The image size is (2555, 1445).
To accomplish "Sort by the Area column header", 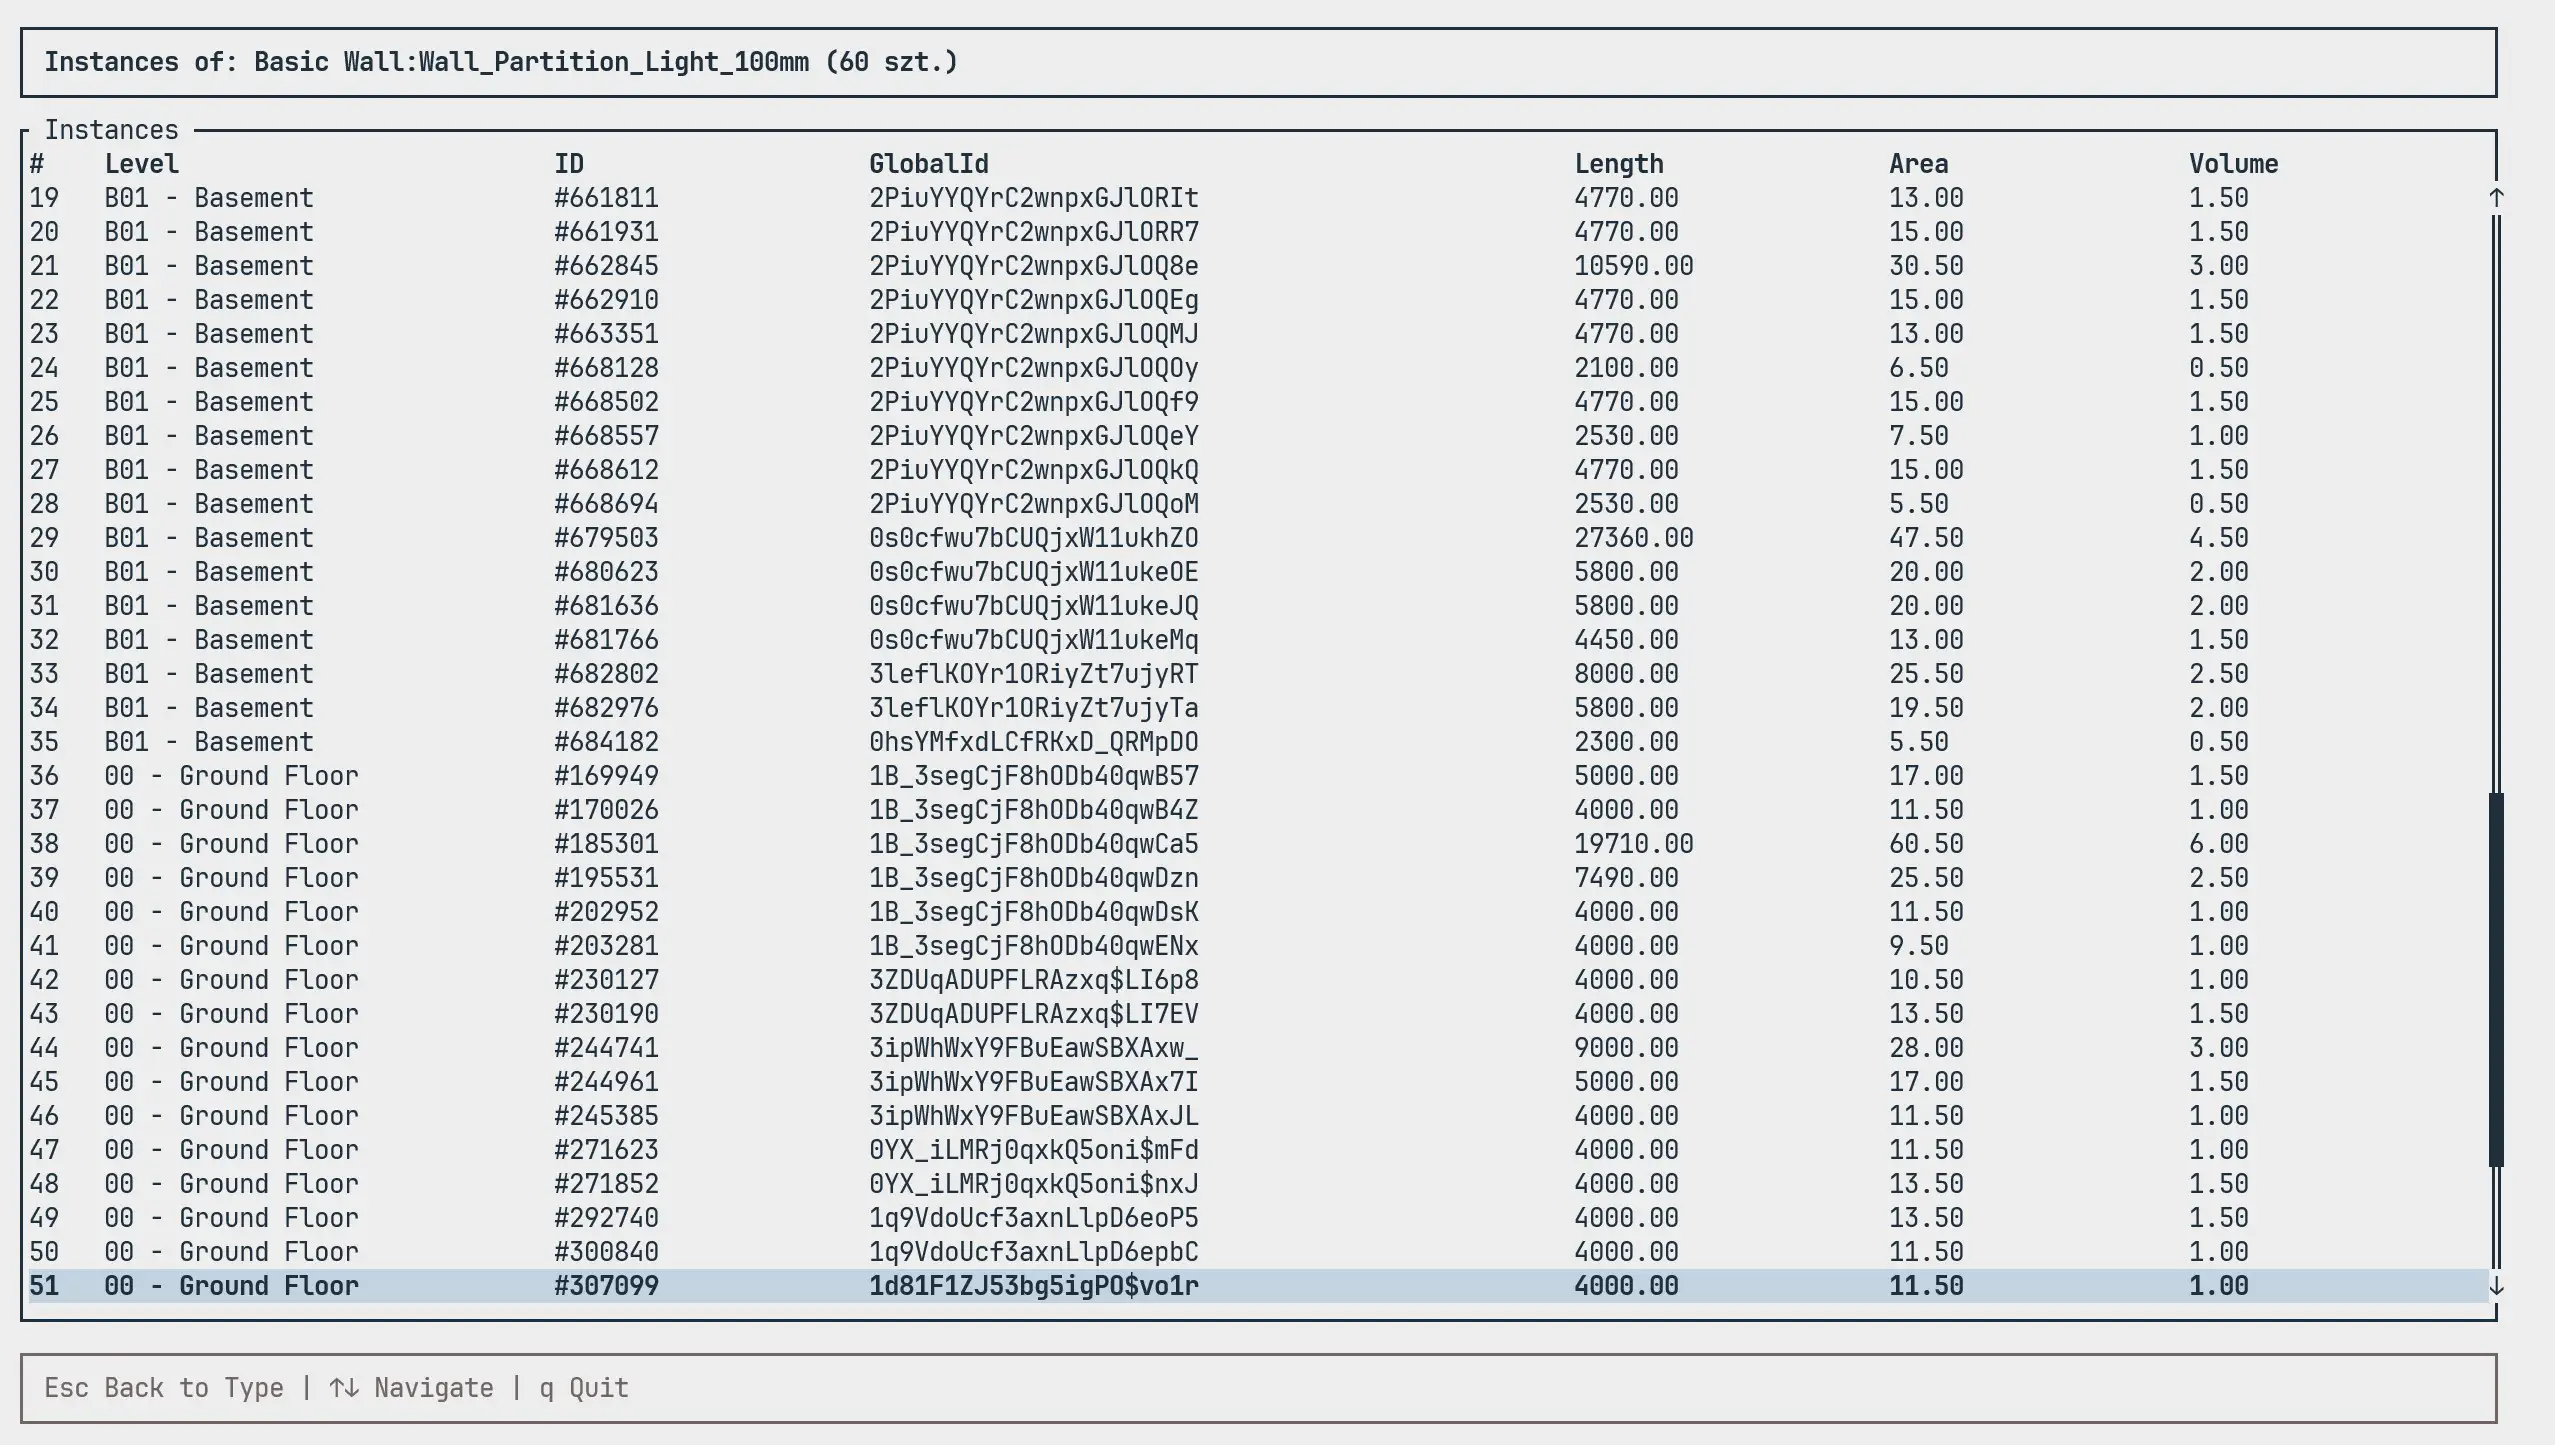I will click(x=1917, y=163).
